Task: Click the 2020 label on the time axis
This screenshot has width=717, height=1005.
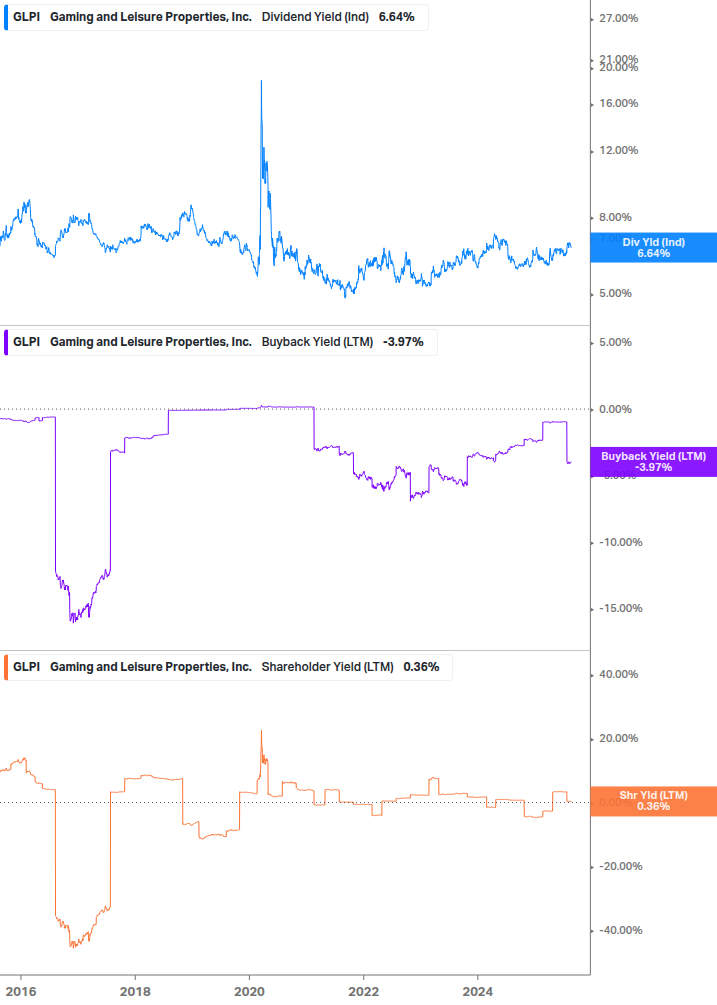Action: [x=249, y=992]
